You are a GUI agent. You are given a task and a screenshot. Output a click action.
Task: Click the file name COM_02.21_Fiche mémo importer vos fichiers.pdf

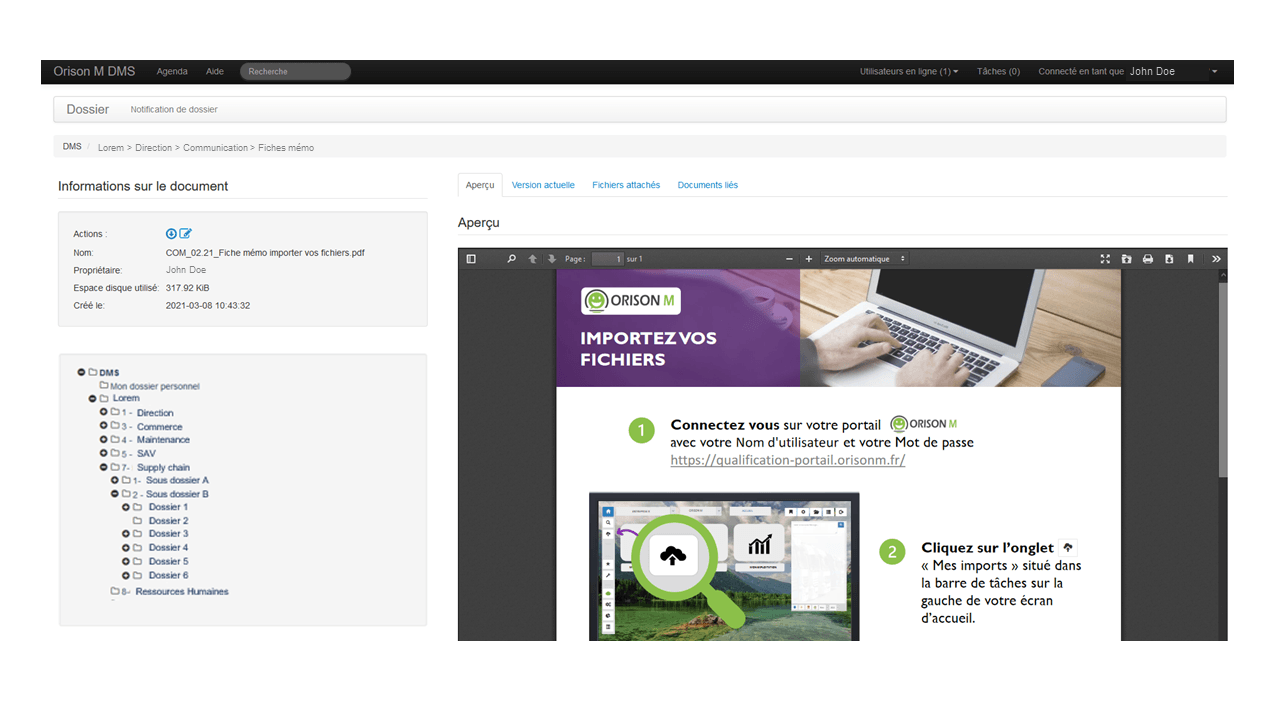(265, 253)
